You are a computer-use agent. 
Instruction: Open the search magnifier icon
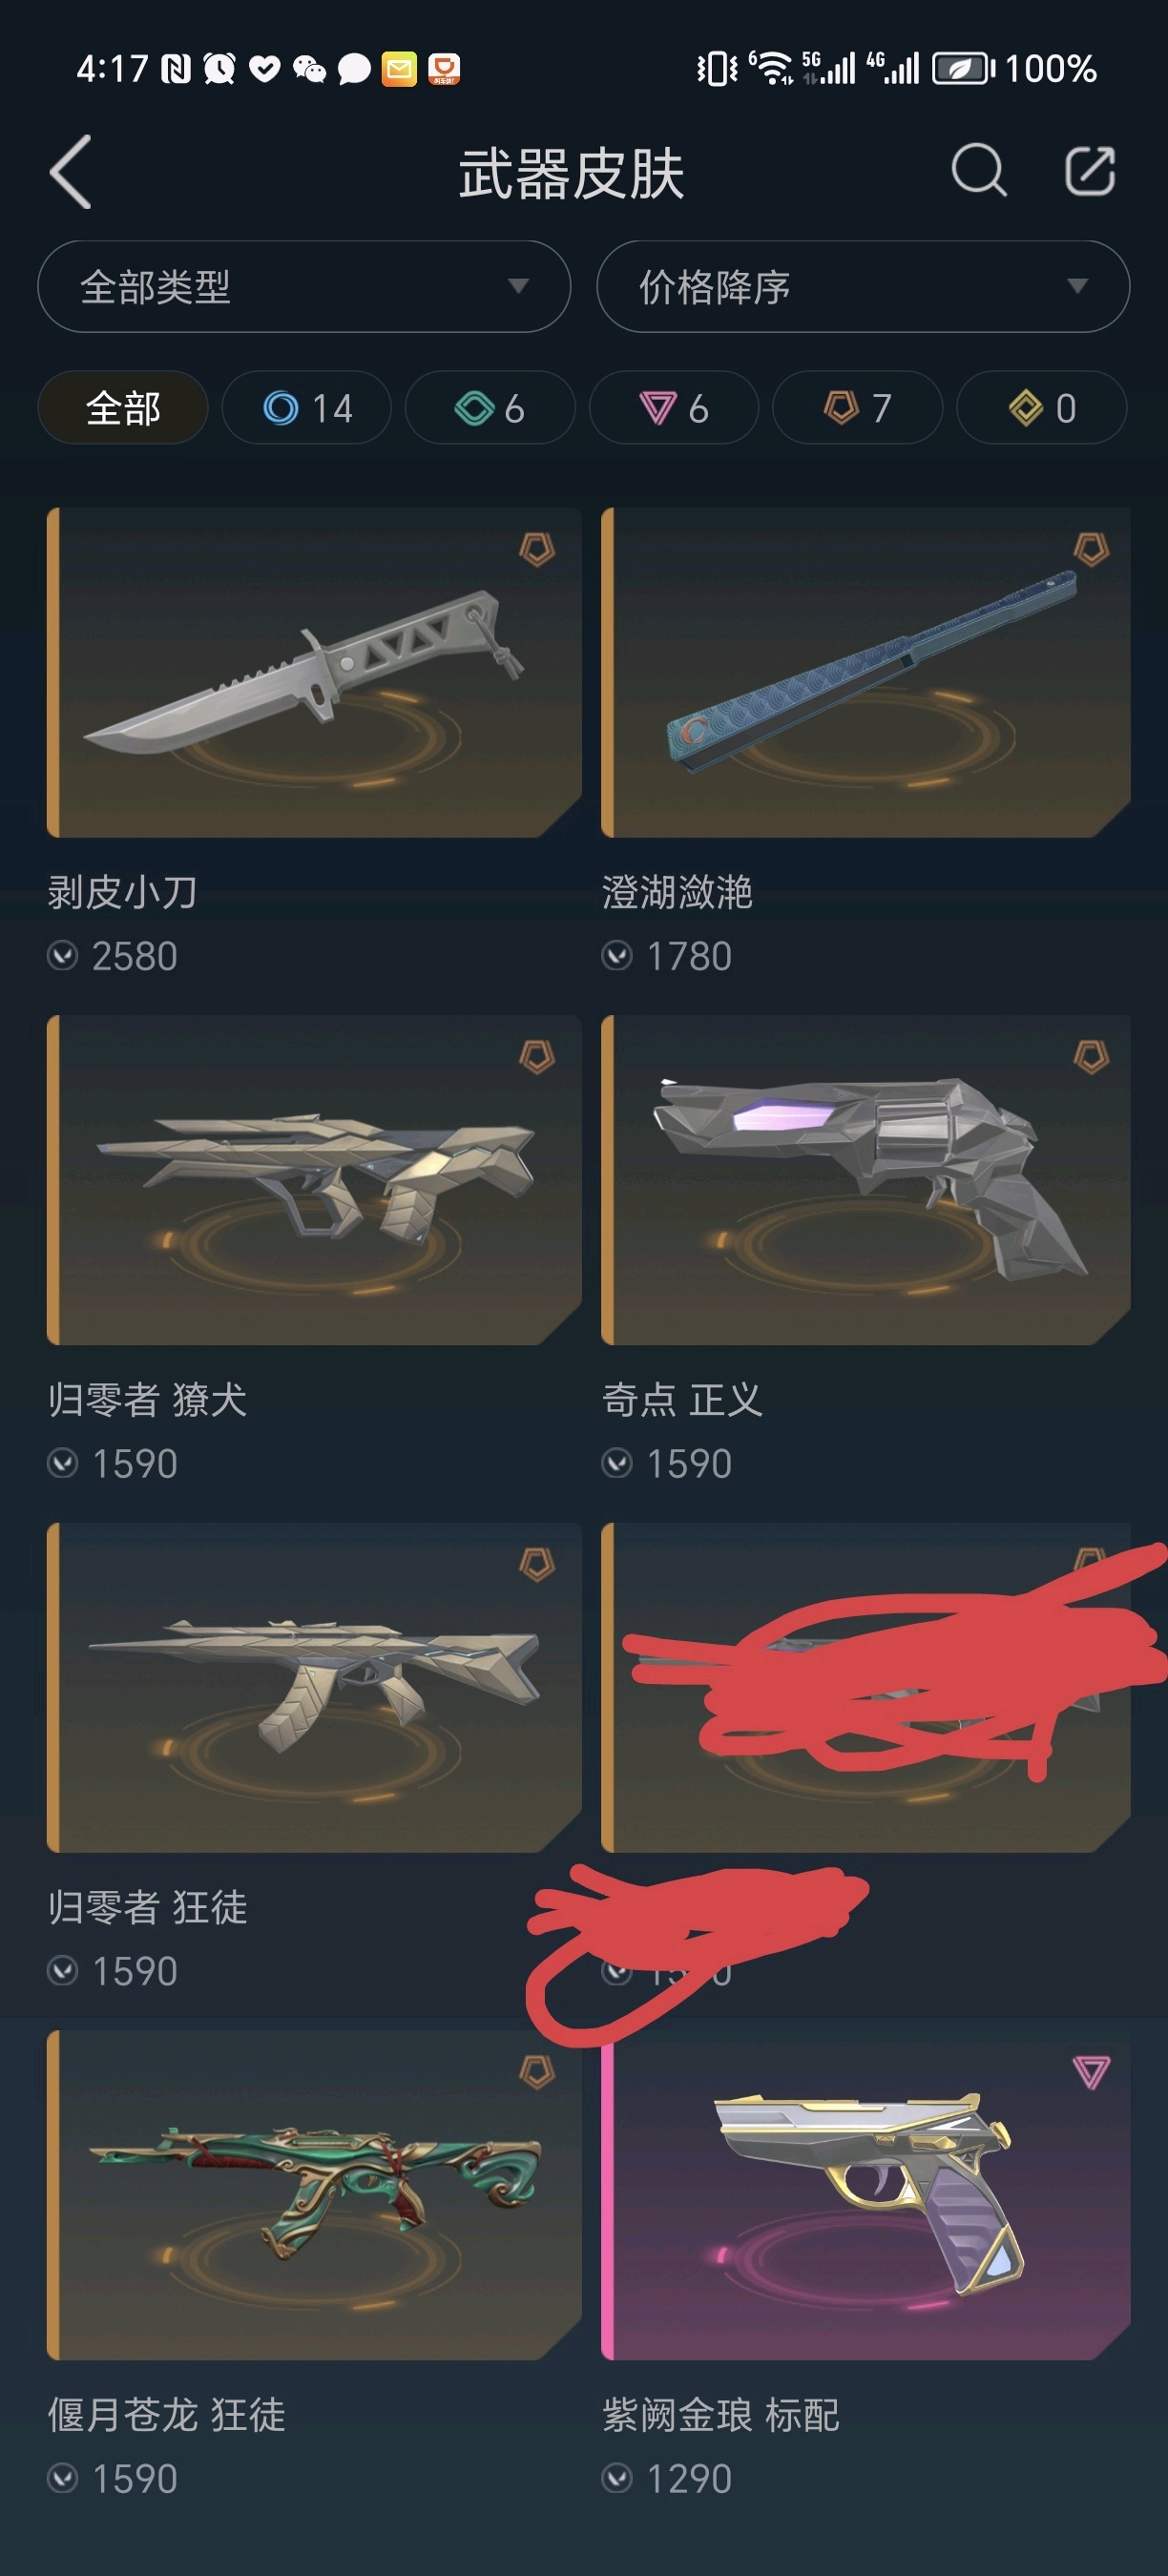[978, 170]
